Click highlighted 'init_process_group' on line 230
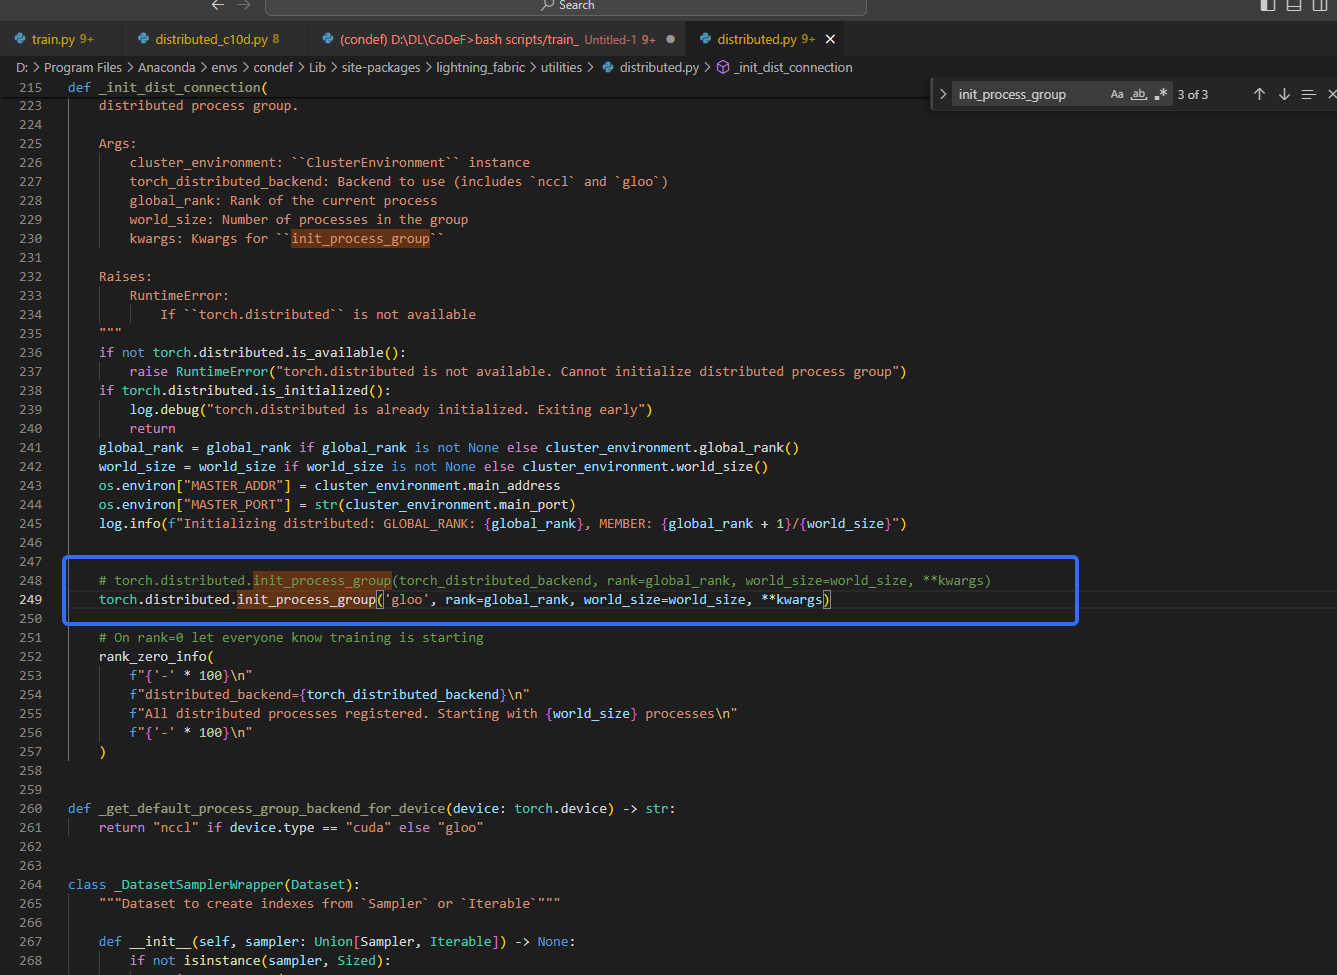1337x975 pixels. (361, 238)
